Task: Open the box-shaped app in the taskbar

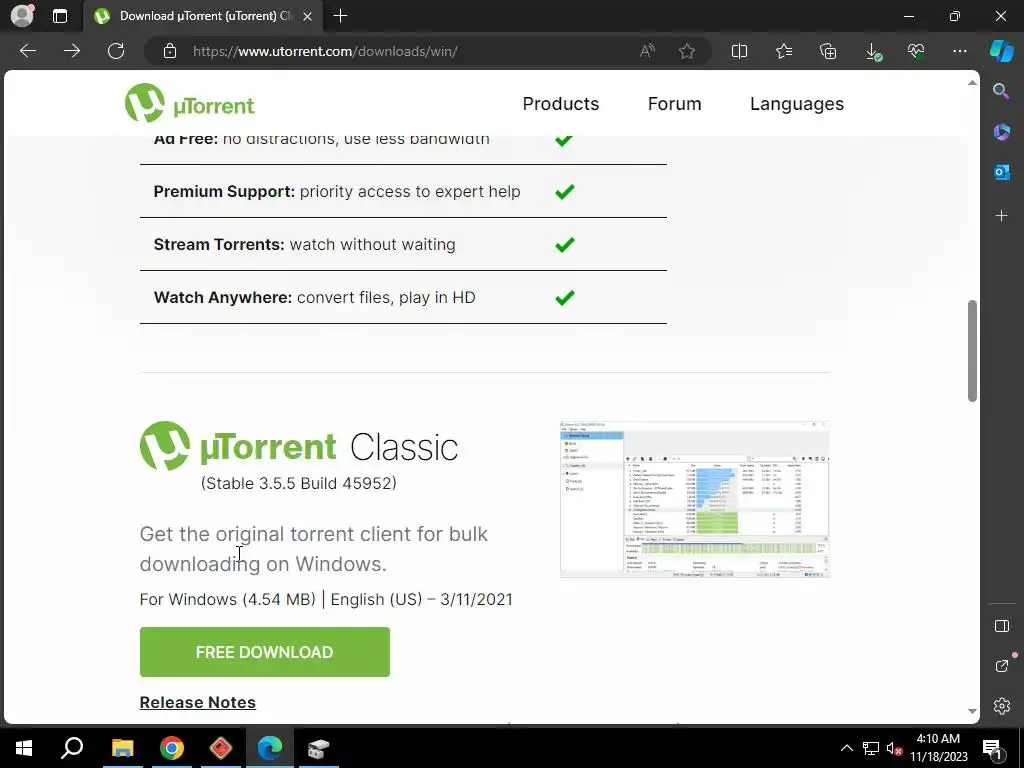Action: pos(319,748)
